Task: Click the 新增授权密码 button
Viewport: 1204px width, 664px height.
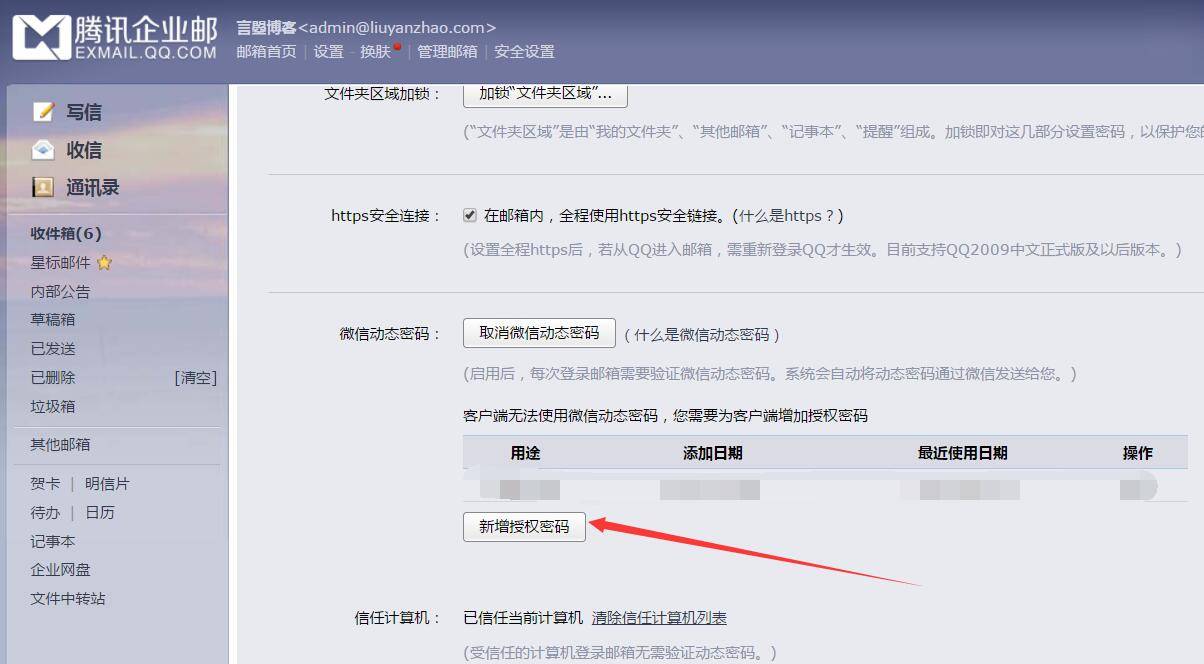Action: (x=524, y=526)
